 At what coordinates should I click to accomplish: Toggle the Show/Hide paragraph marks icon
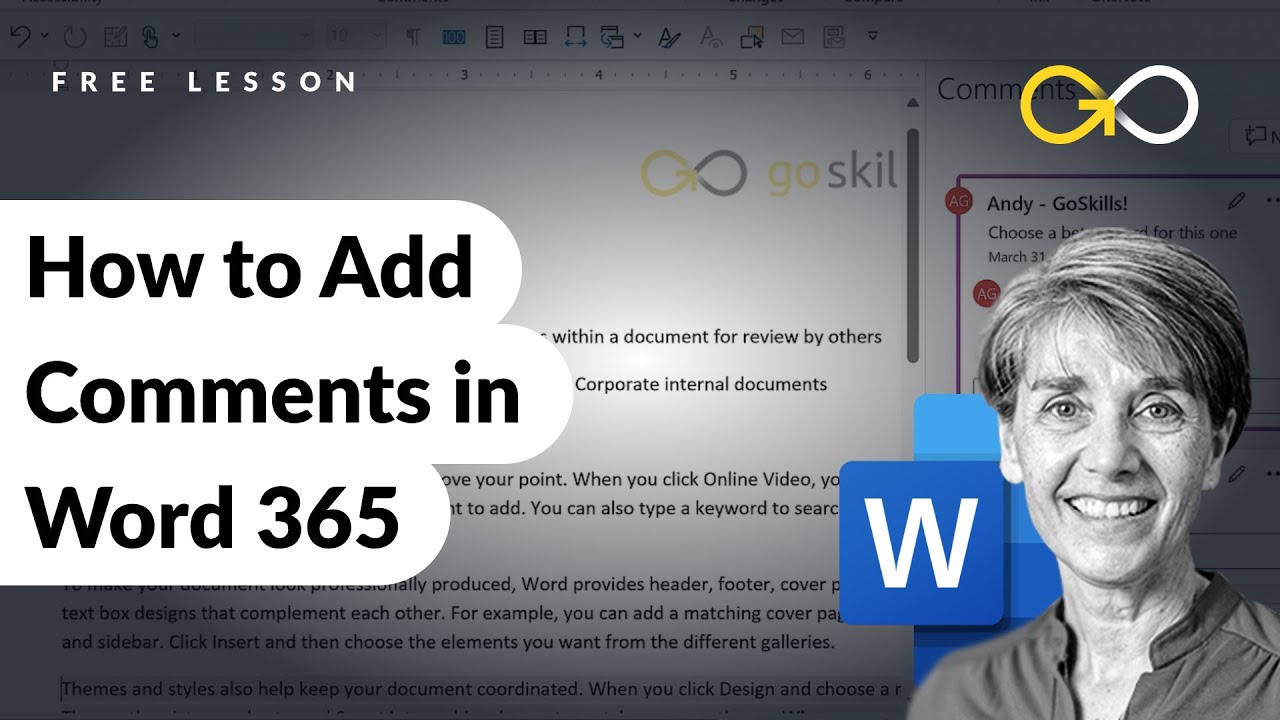(x=413, y=37)
